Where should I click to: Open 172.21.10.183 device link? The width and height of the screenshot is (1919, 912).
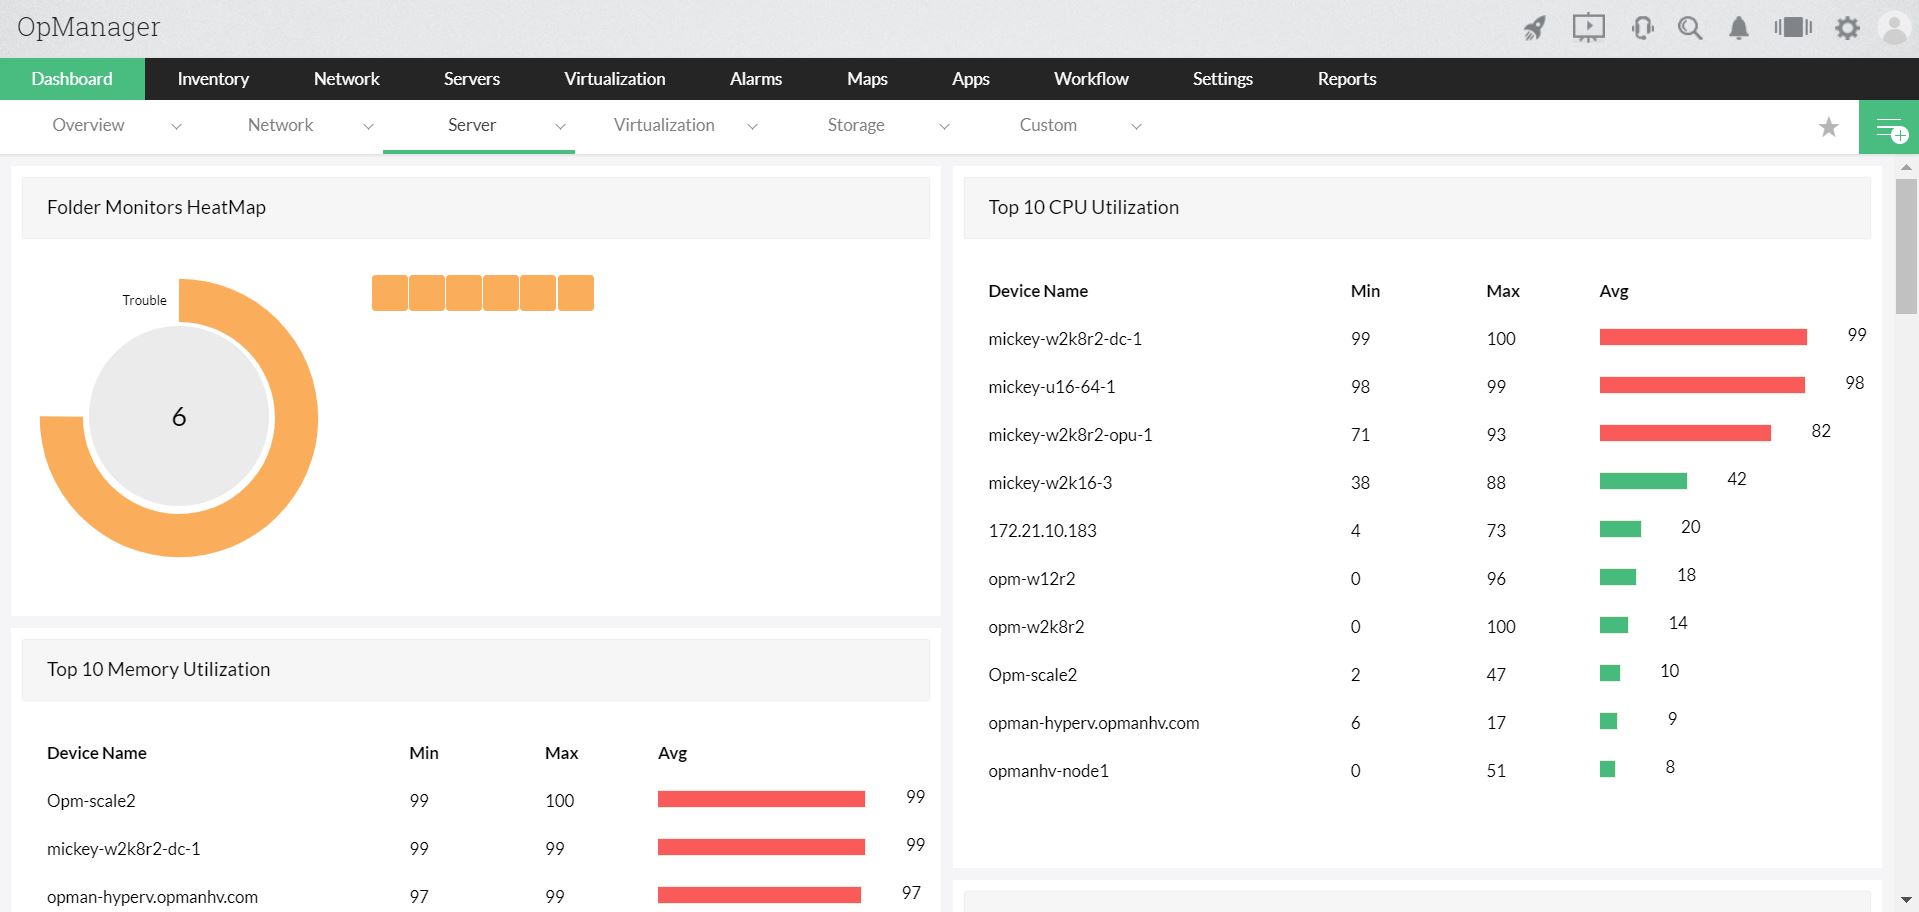click(1042, 531)
